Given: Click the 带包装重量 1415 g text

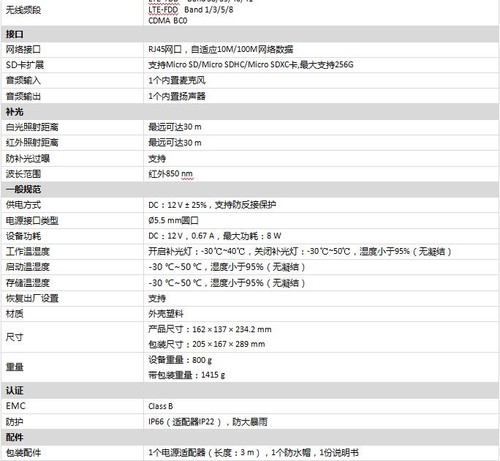Looking at the screenshot, I should click(x=187, y=375).
